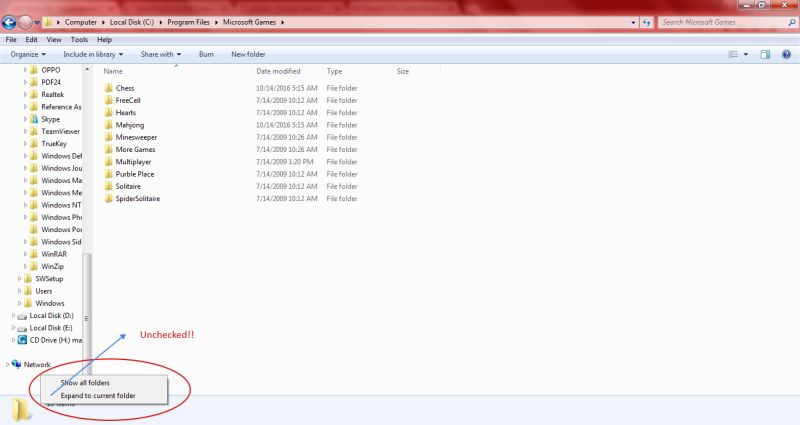Click Local Disk (D:) drive icon
The height and width of the screenshot is (425, 800).
(x=22, y=316)
